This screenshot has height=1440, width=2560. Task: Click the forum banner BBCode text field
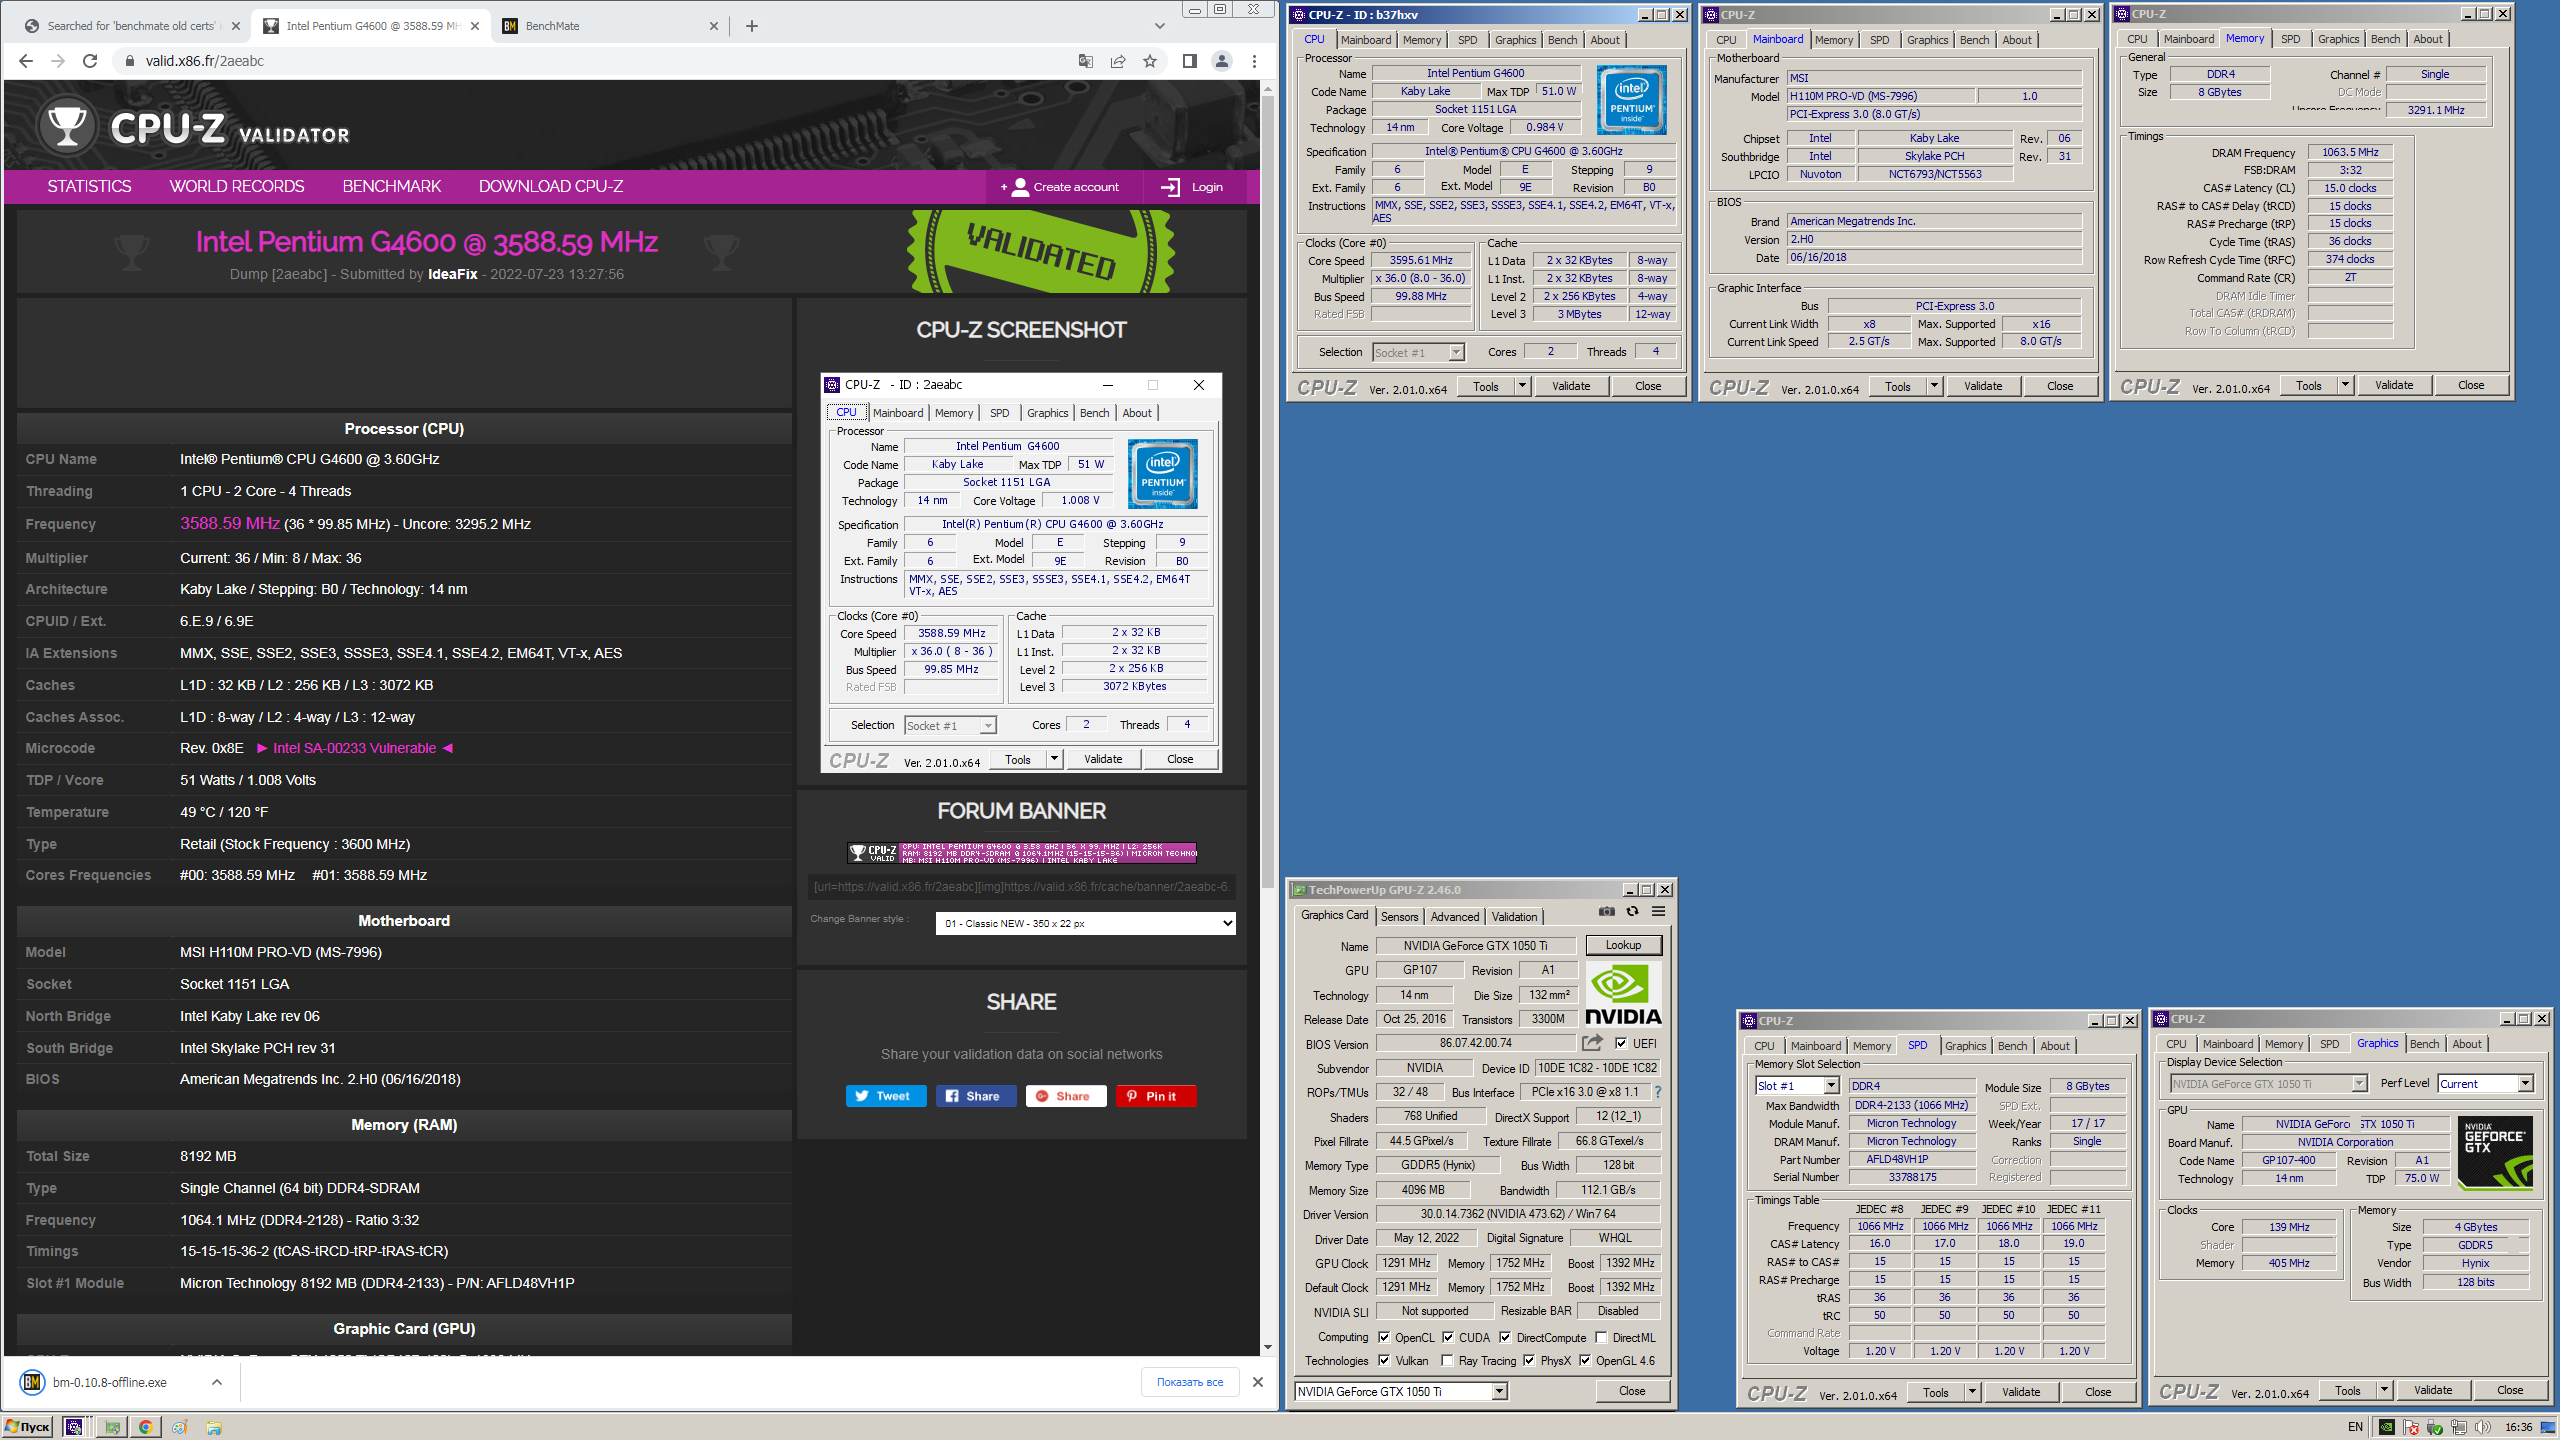pos(1021,887)
